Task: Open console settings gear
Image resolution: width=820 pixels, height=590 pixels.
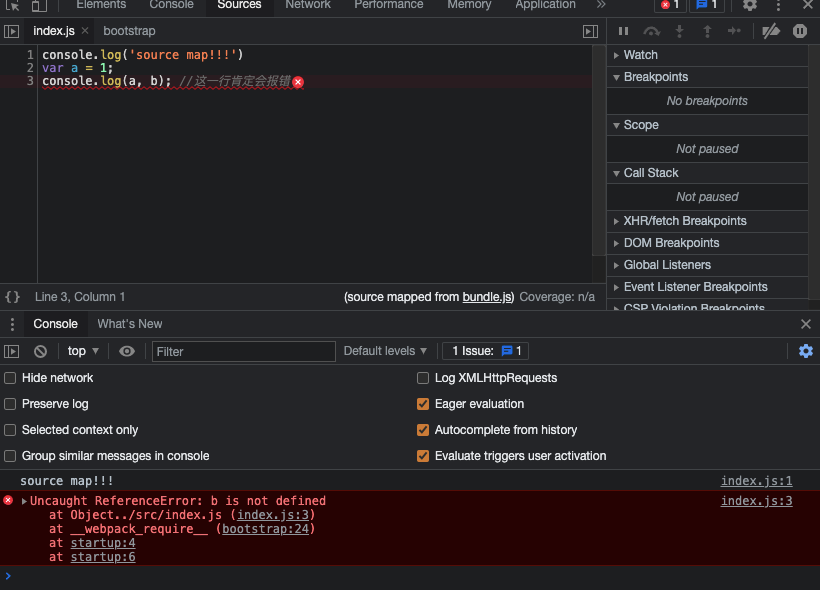Action: tap(806, 351)
